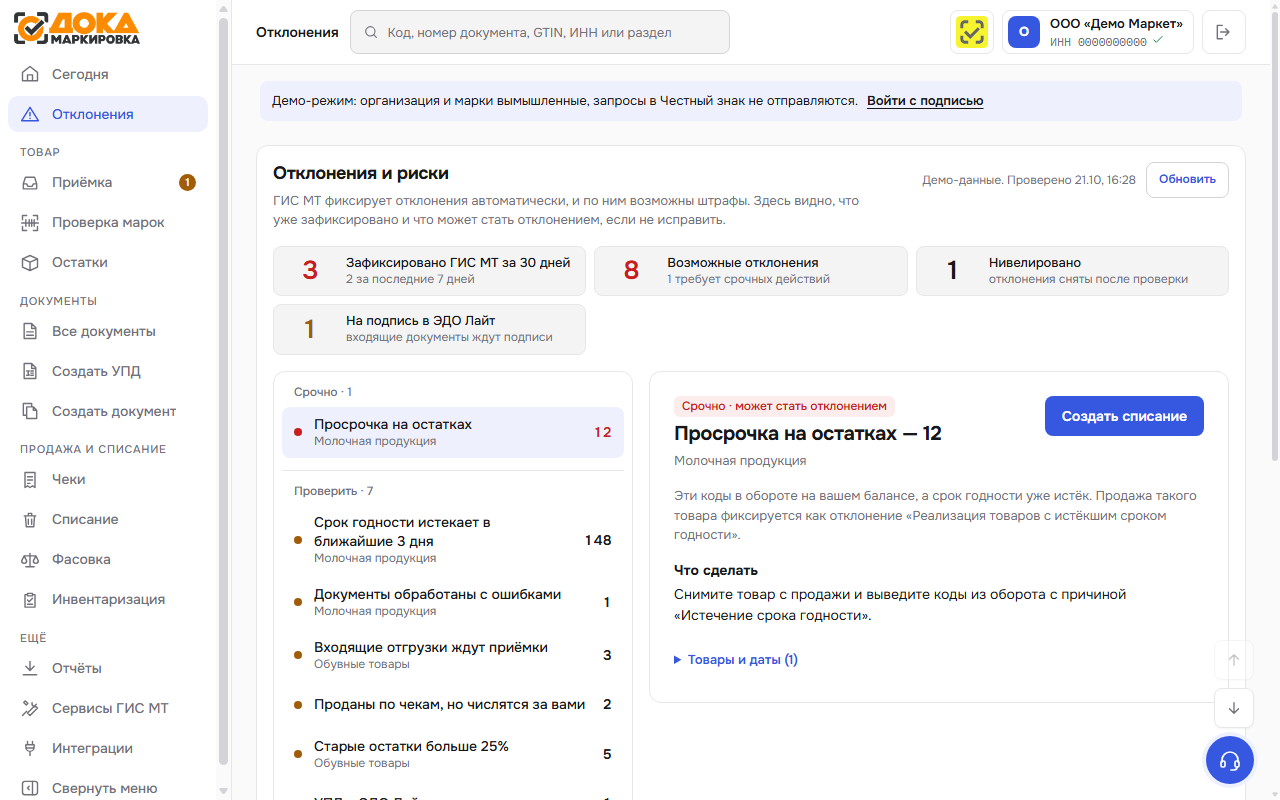The height and width of the screenshot is (800, 1280).
Task: Follow the Войти с подписью link
Action: pyautogui.click(x=925, y=101)
